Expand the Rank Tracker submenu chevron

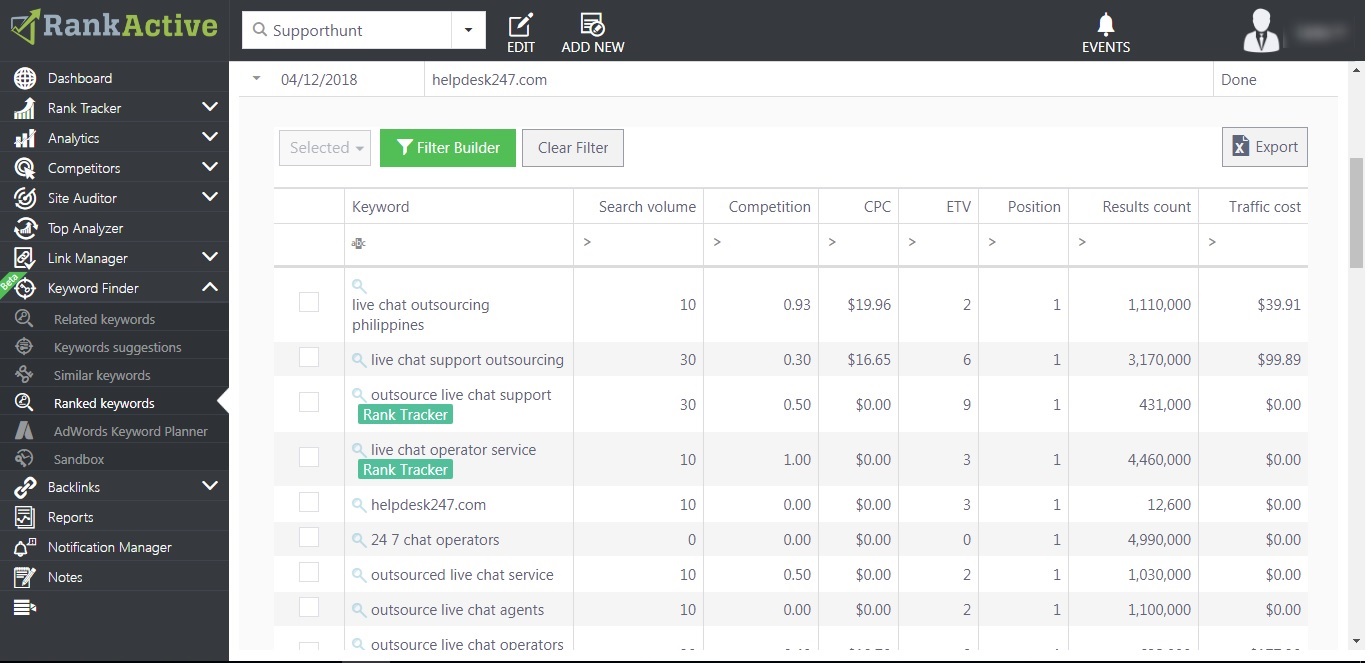point(209,107)
